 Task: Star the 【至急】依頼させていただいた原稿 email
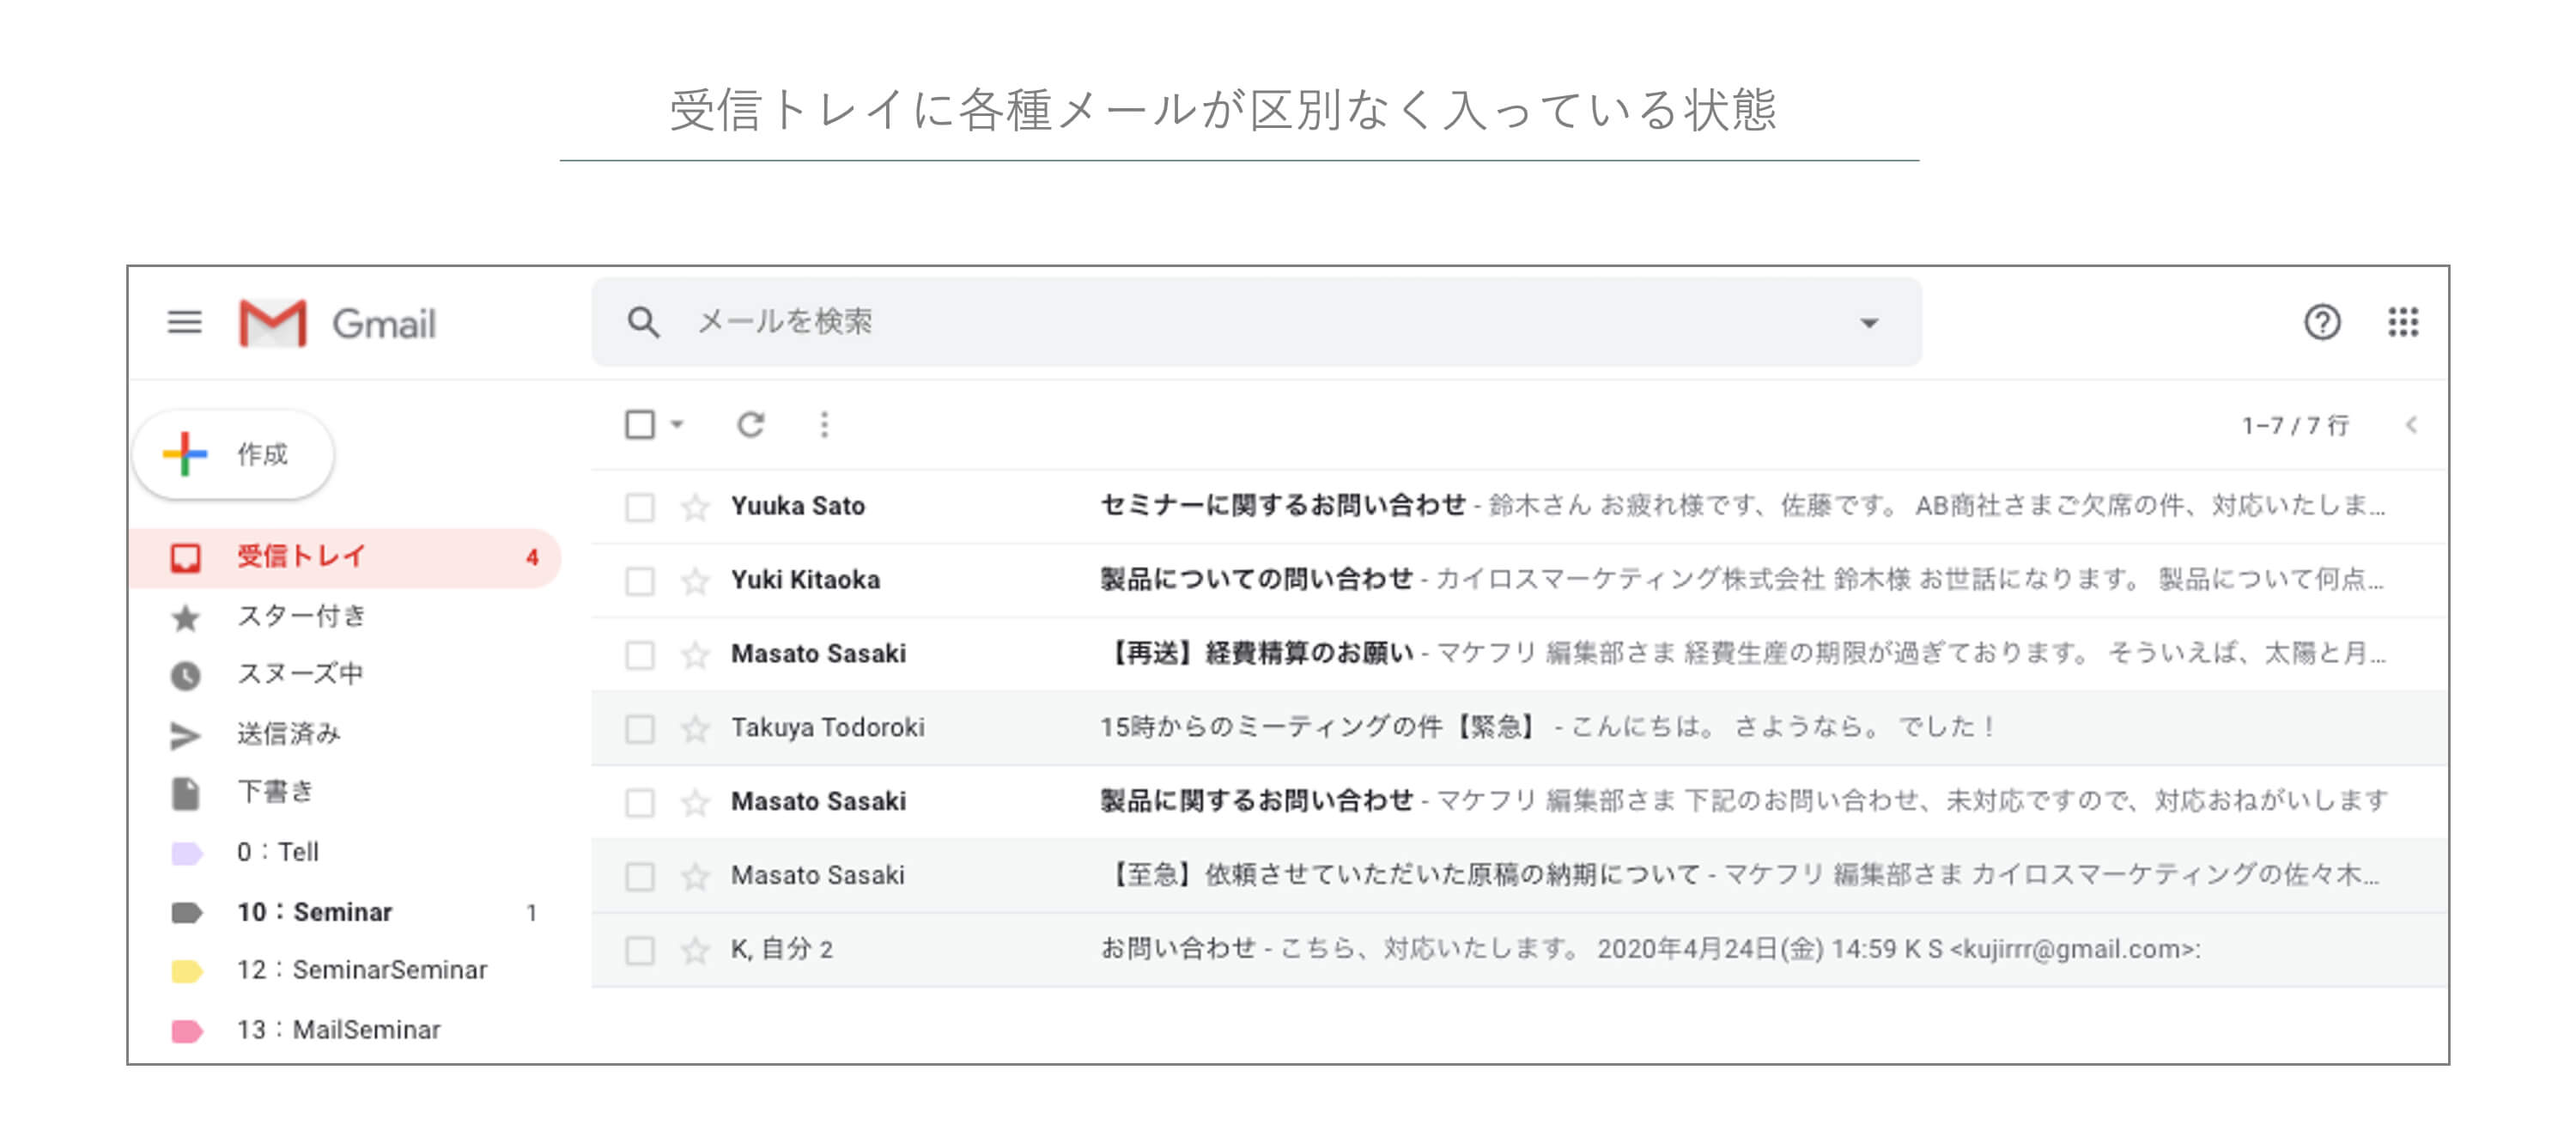695,877
